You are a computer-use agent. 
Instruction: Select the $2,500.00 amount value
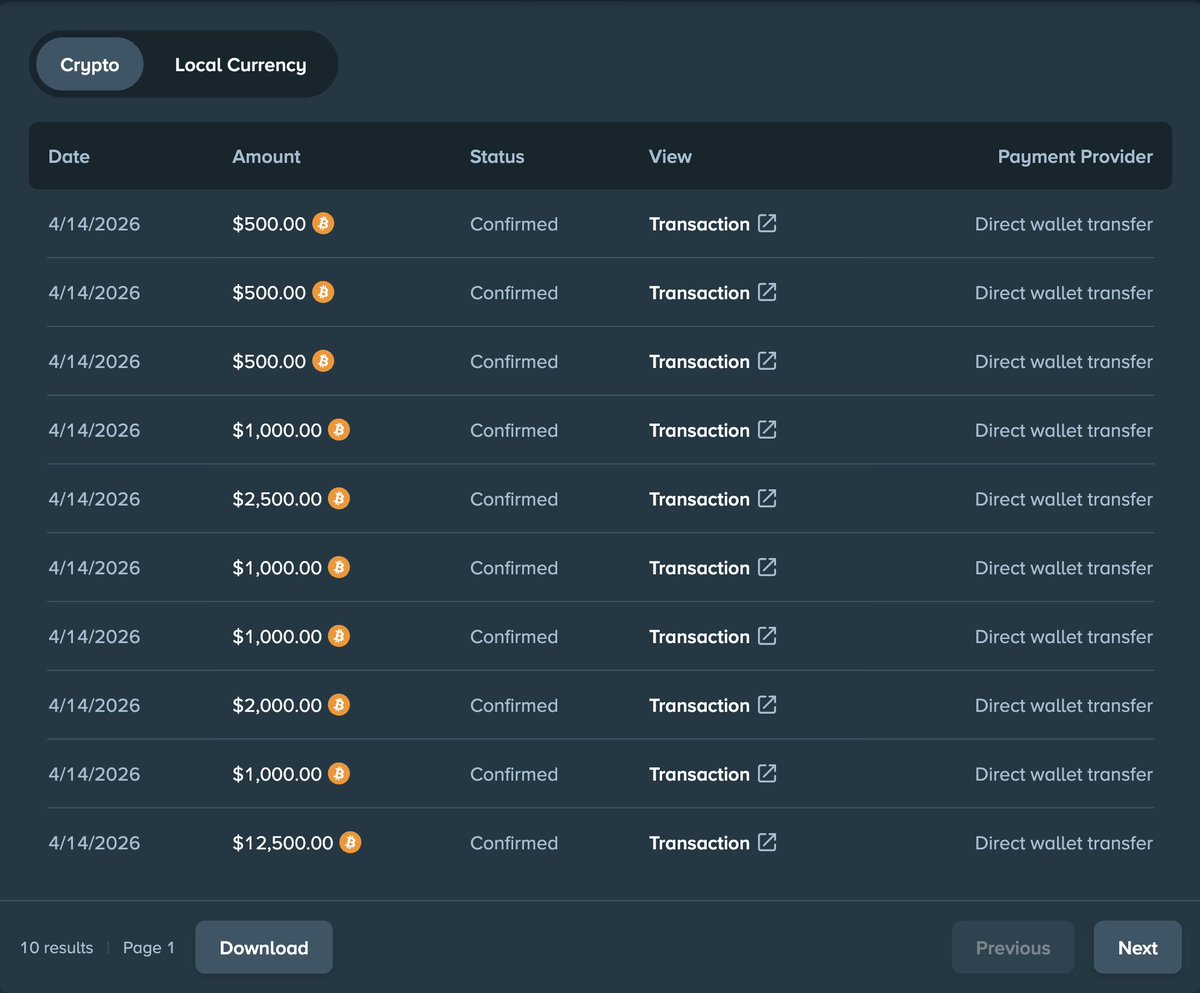[x=277, y=499]
